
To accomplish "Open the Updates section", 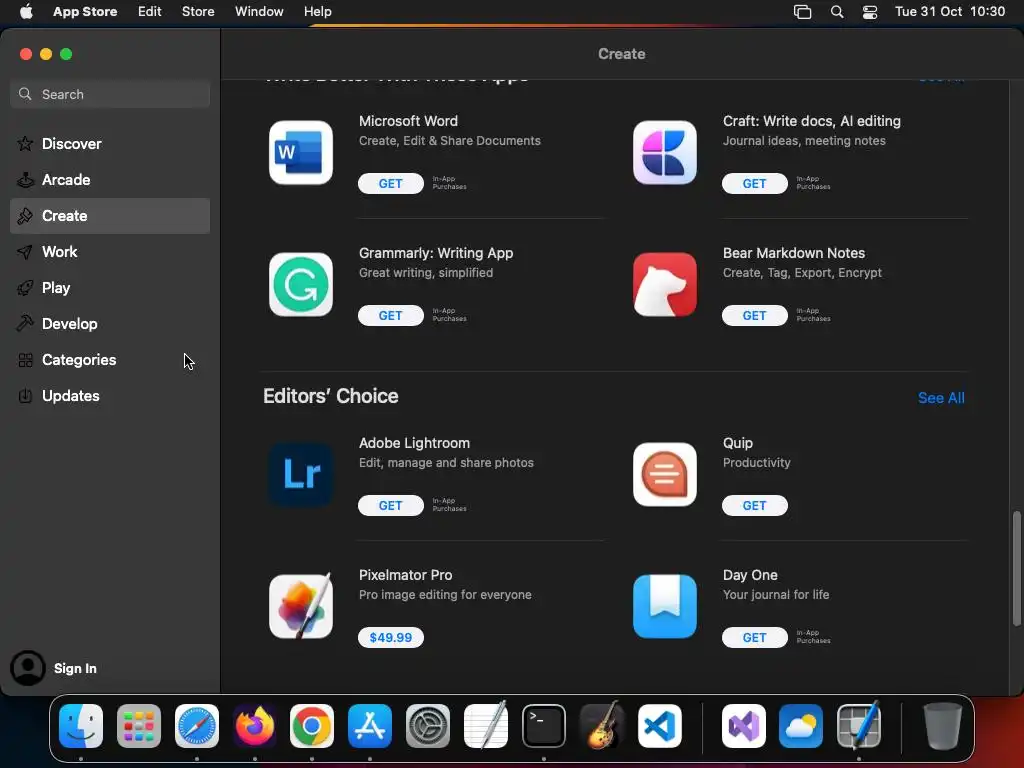I will tap(110, 395).
